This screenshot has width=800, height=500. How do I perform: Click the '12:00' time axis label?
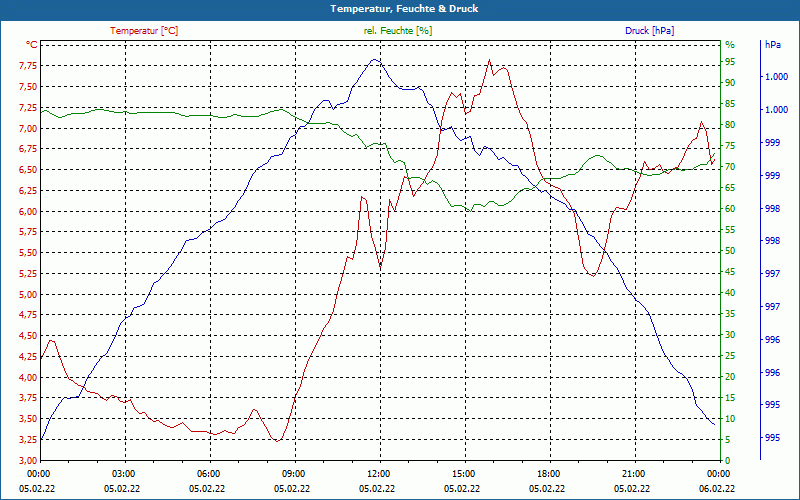(x=378, y=474)
